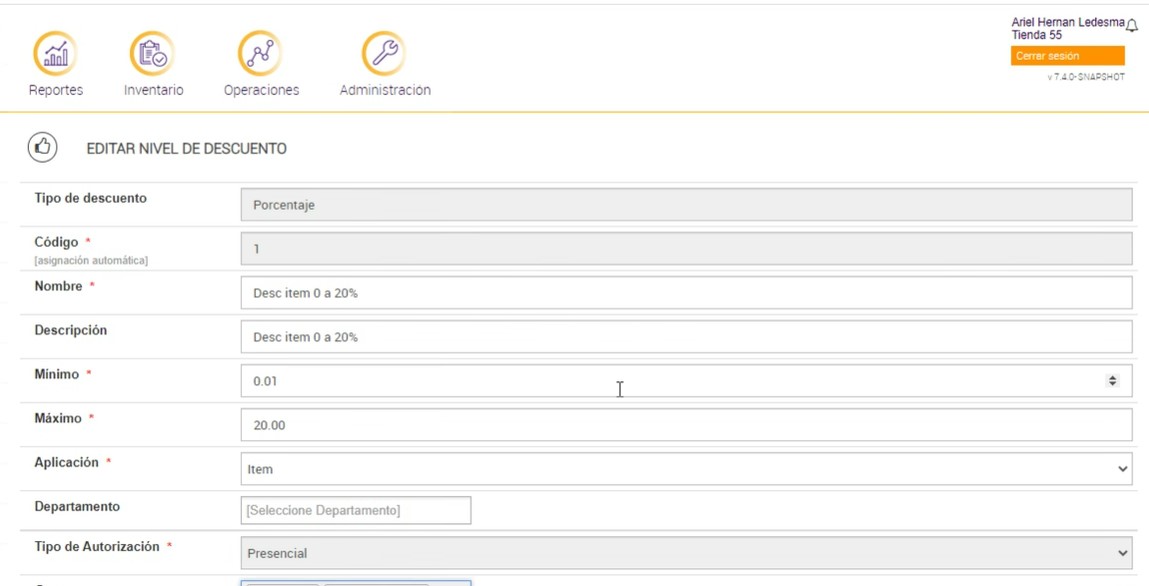The height and width of the screenshot is (586, 1149).
Task: Click the Mínimo field stepper arrows
Action: 1112,381
